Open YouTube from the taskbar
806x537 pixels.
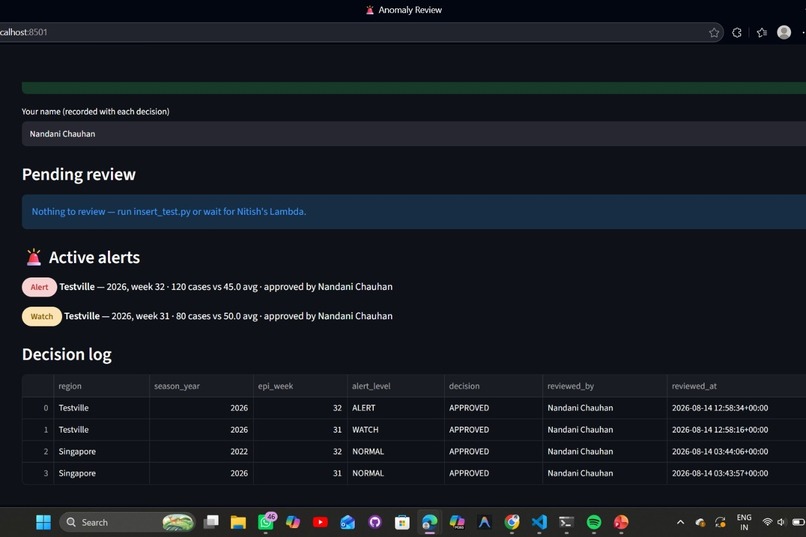click(320, 523)
